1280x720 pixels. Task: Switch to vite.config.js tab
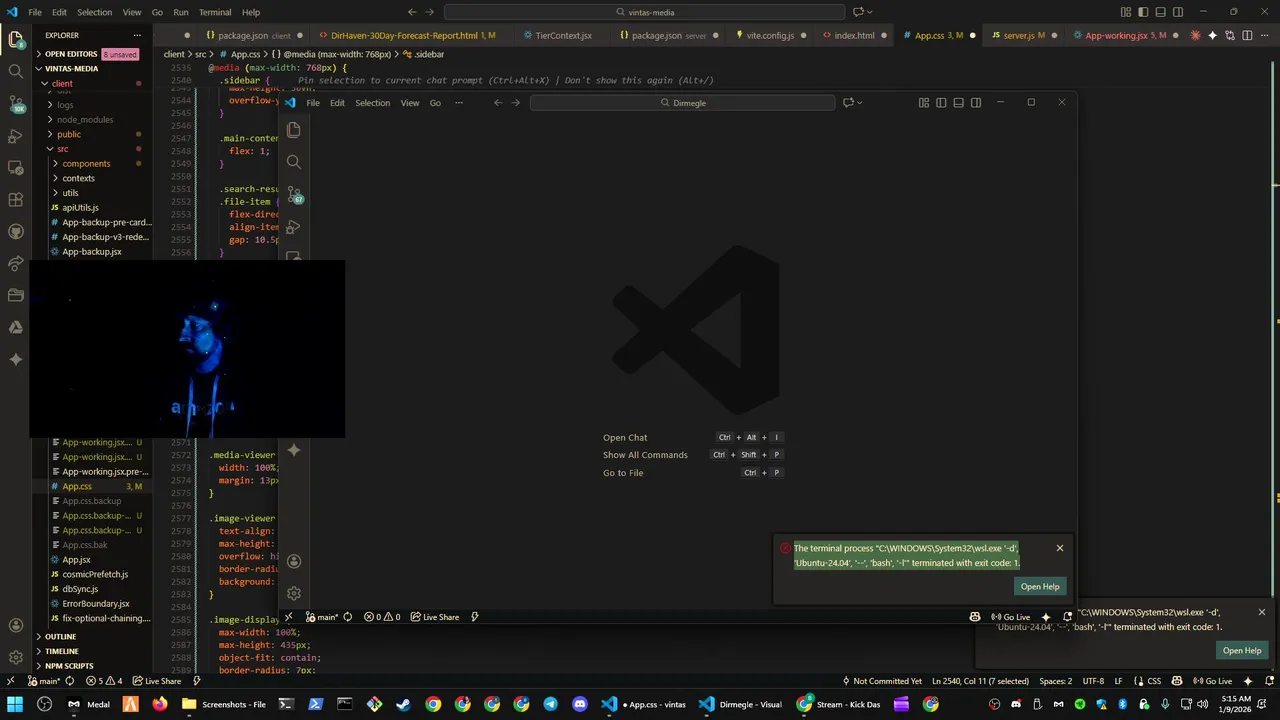[770, 35]
